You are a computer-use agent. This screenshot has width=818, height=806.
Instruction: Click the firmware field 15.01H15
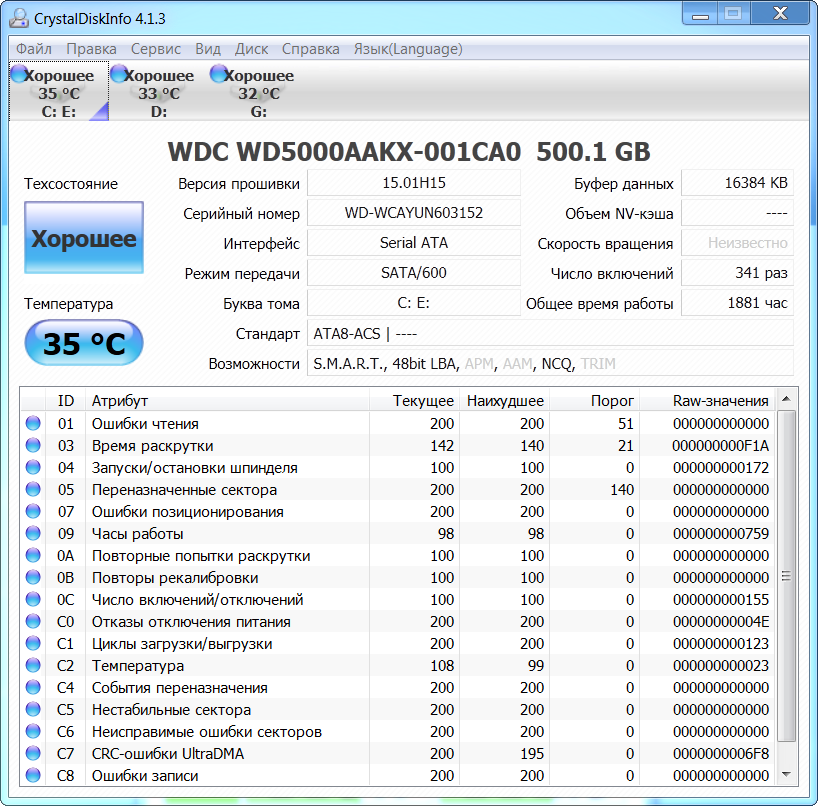414,183
